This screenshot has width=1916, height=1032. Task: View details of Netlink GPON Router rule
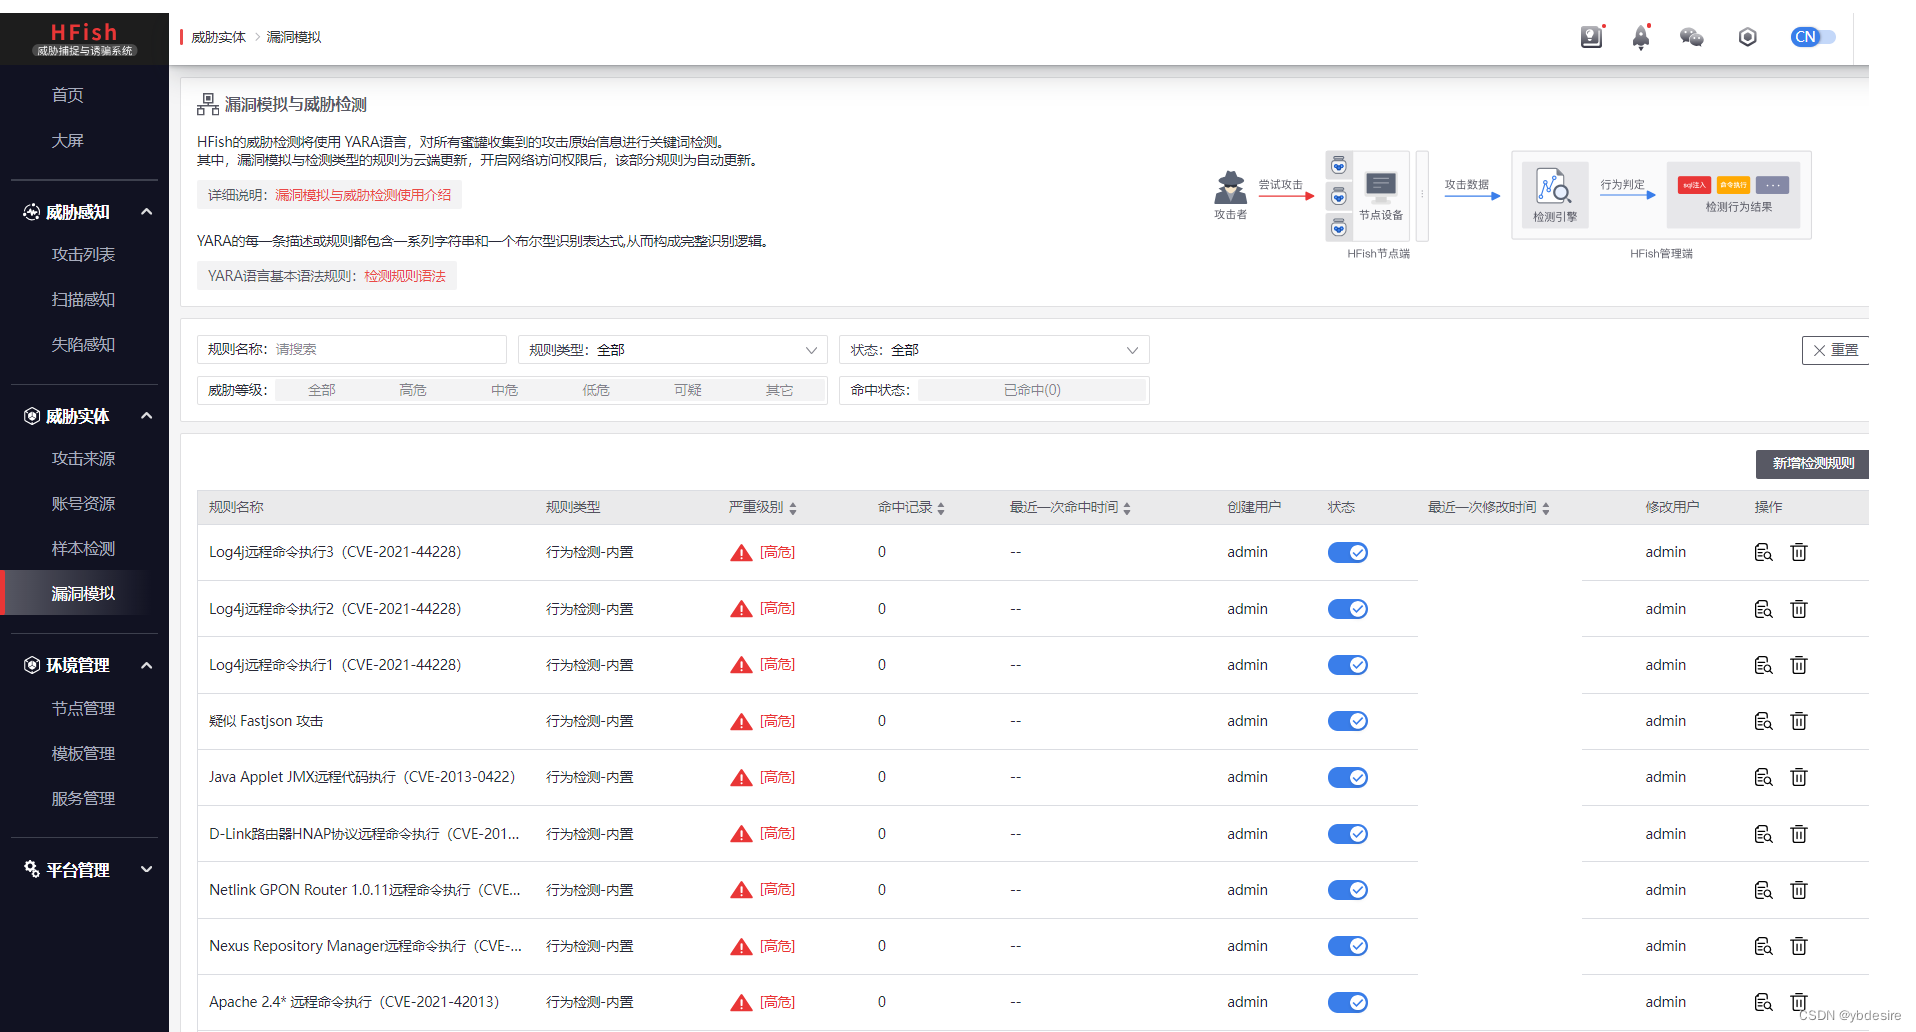coord(1763,890)
